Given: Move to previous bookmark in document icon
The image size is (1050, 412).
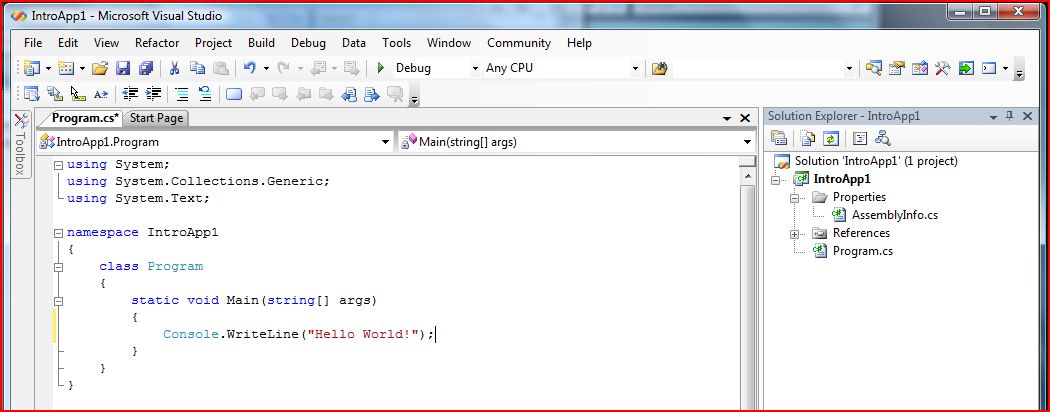Looking at the screenshot, I should point(349,94).
